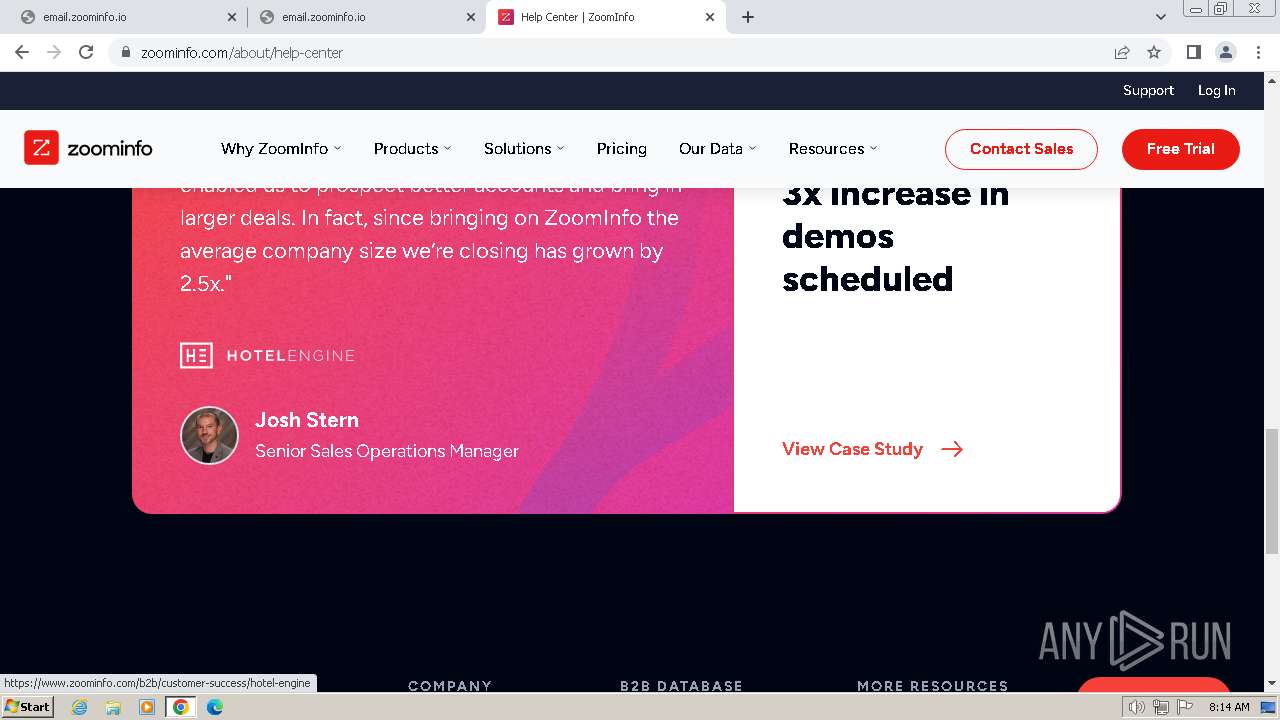Click the page vertical scrollbar thumb
The image size is (1280, 720).
(1272, 491)
